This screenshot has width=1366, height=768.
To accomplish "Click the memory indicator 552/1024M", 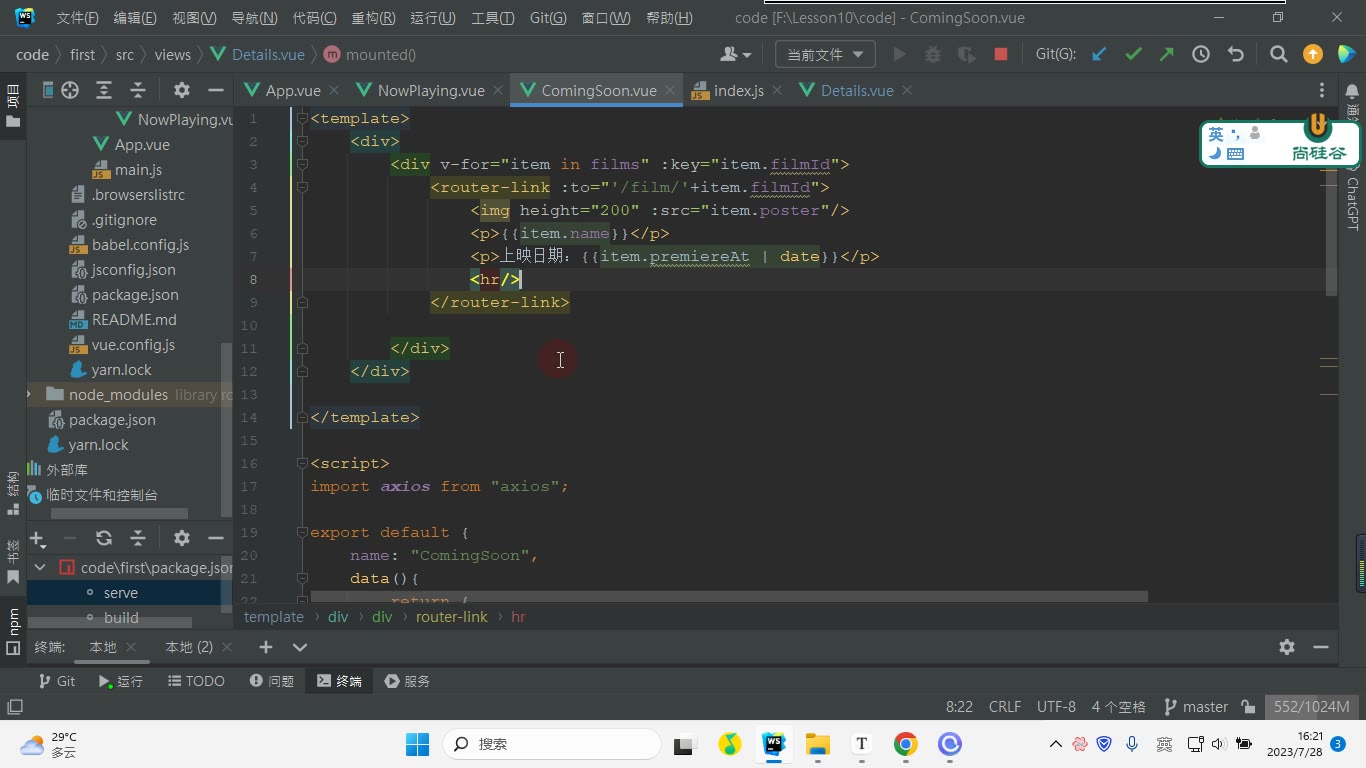I will click(1311, 707).
